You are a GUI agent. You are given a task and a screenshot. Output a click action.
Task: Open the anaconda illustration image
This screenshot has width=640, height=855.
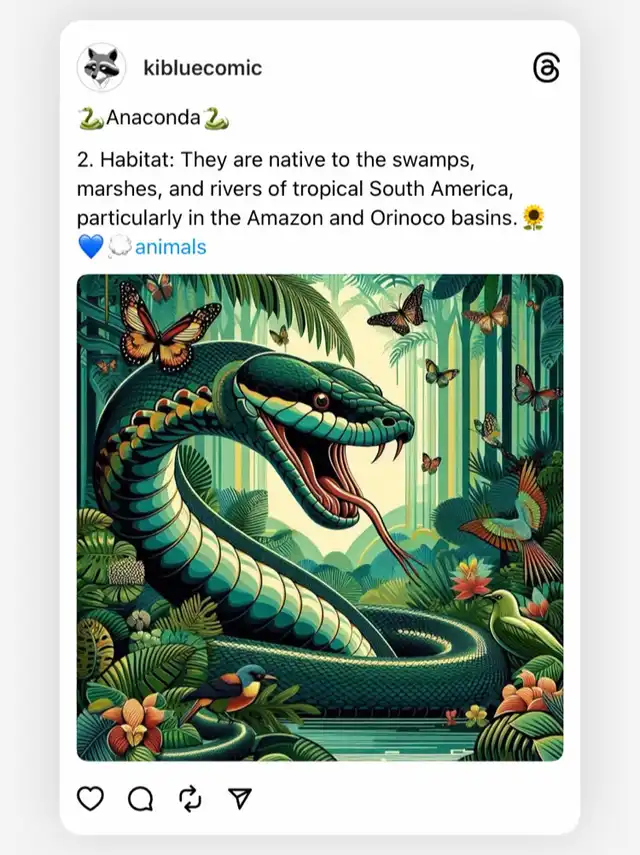pos(320,517)
